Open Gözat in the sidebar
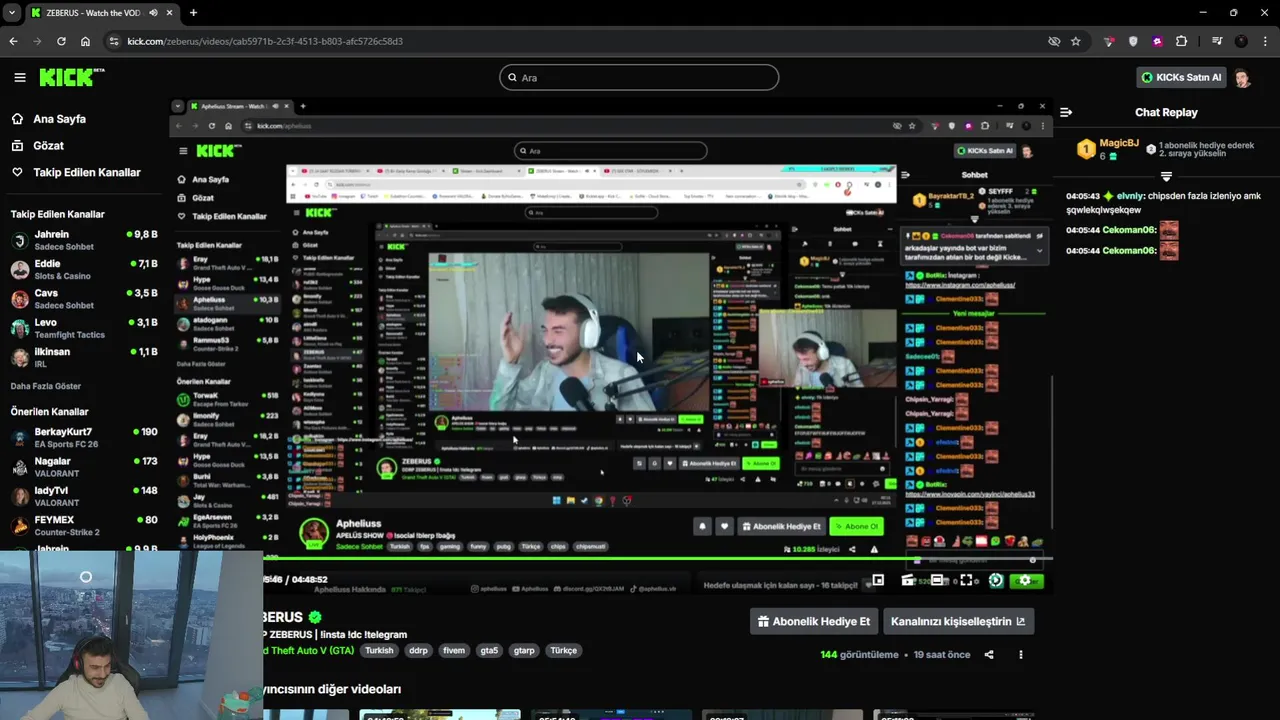 point(48,146)
